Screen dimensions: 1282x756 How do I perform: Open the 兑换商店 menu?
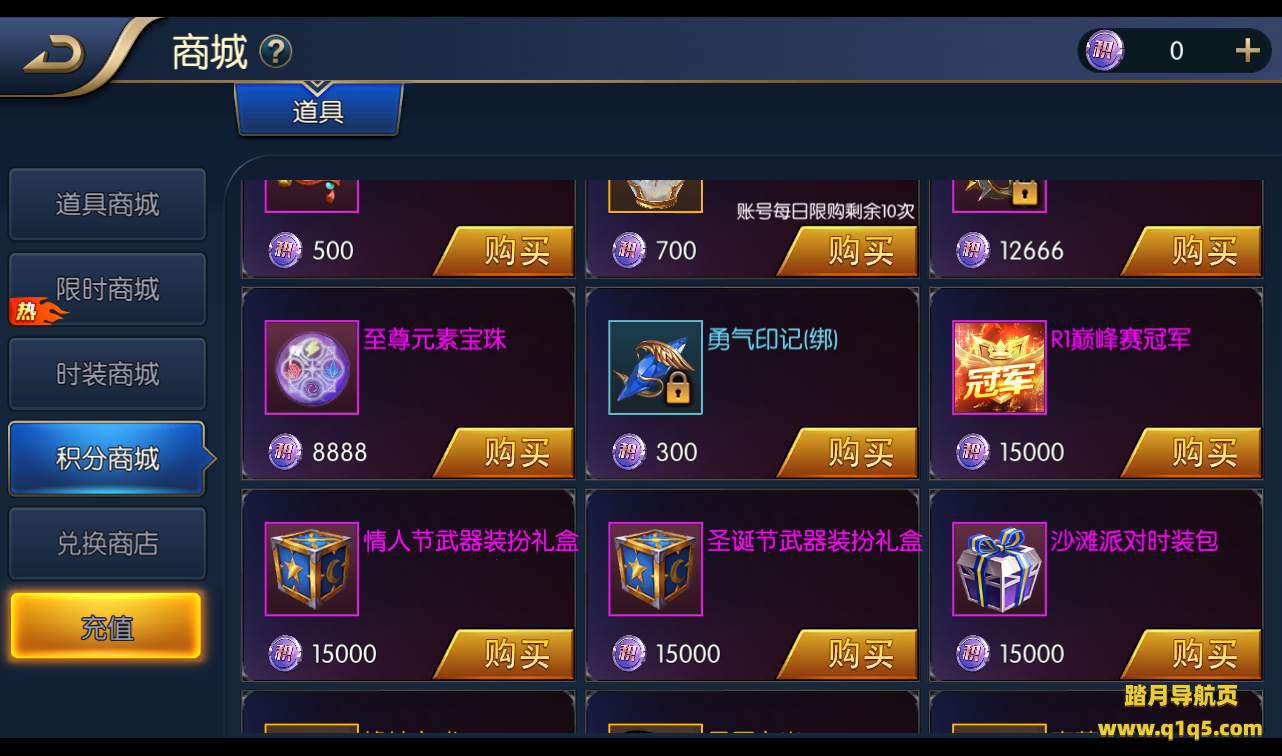pos(107,544)
